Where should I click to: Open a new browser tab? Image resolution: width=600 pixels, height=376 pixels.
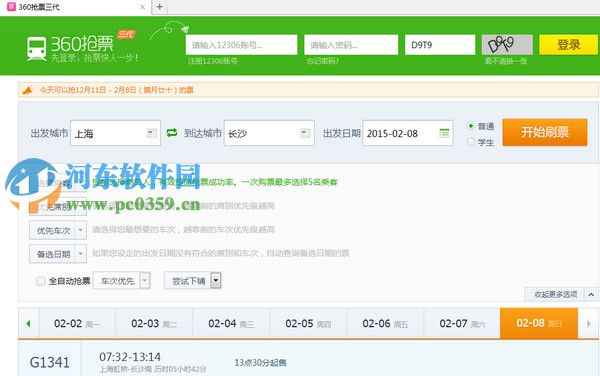click(160, 7)
